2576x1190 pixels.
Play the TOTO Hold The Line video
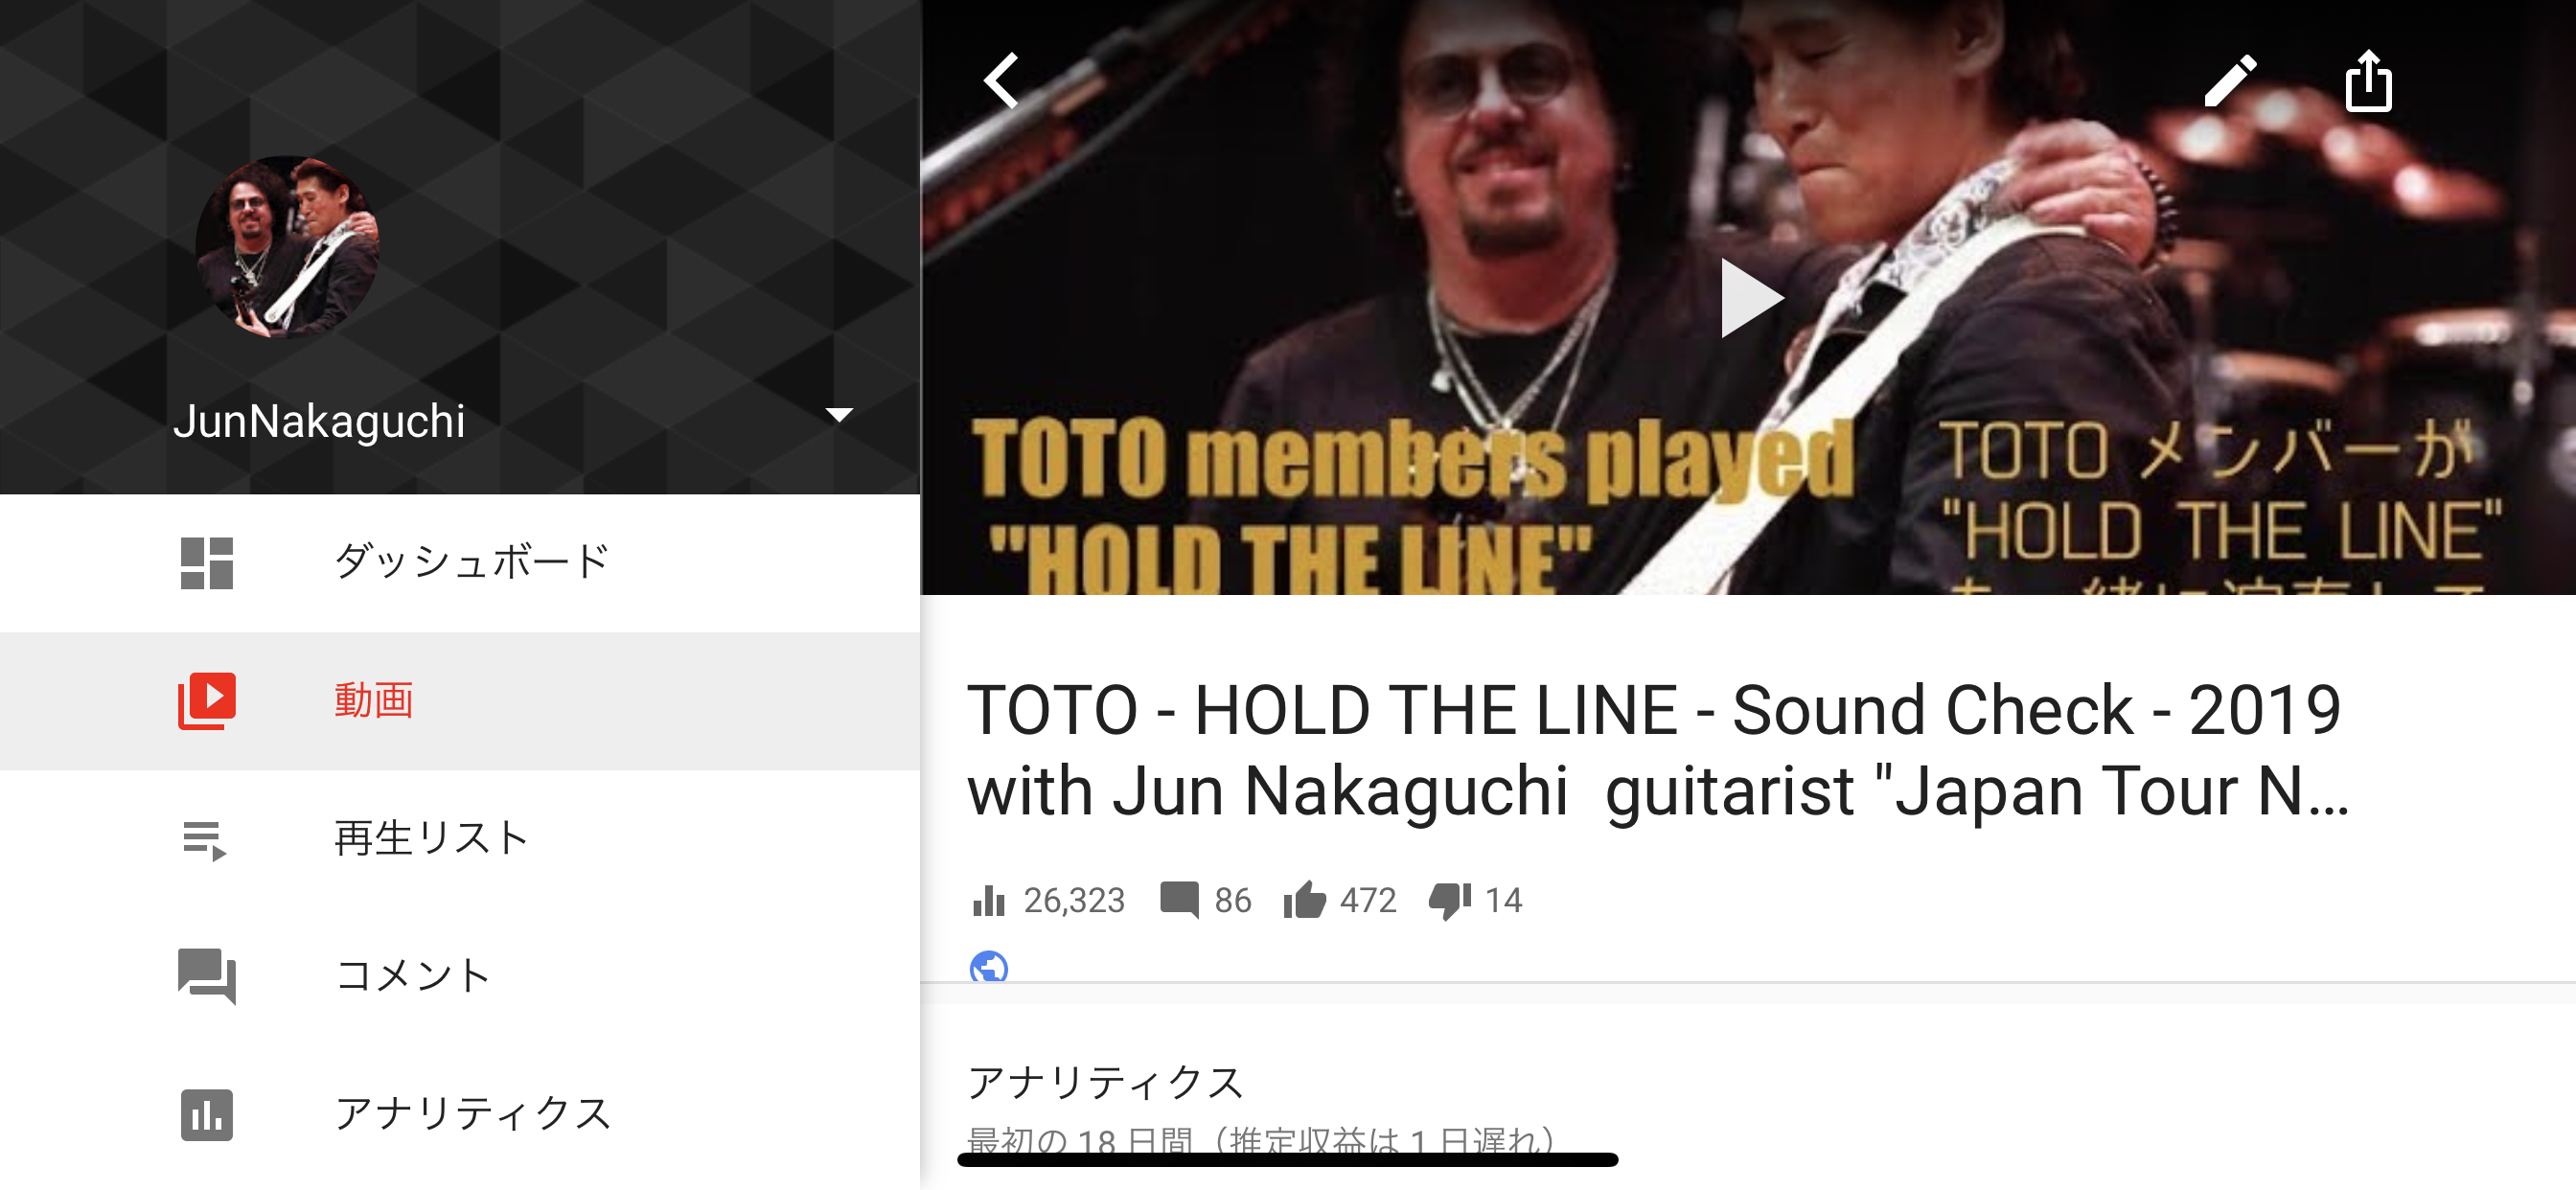click(x=1751, y=298)
